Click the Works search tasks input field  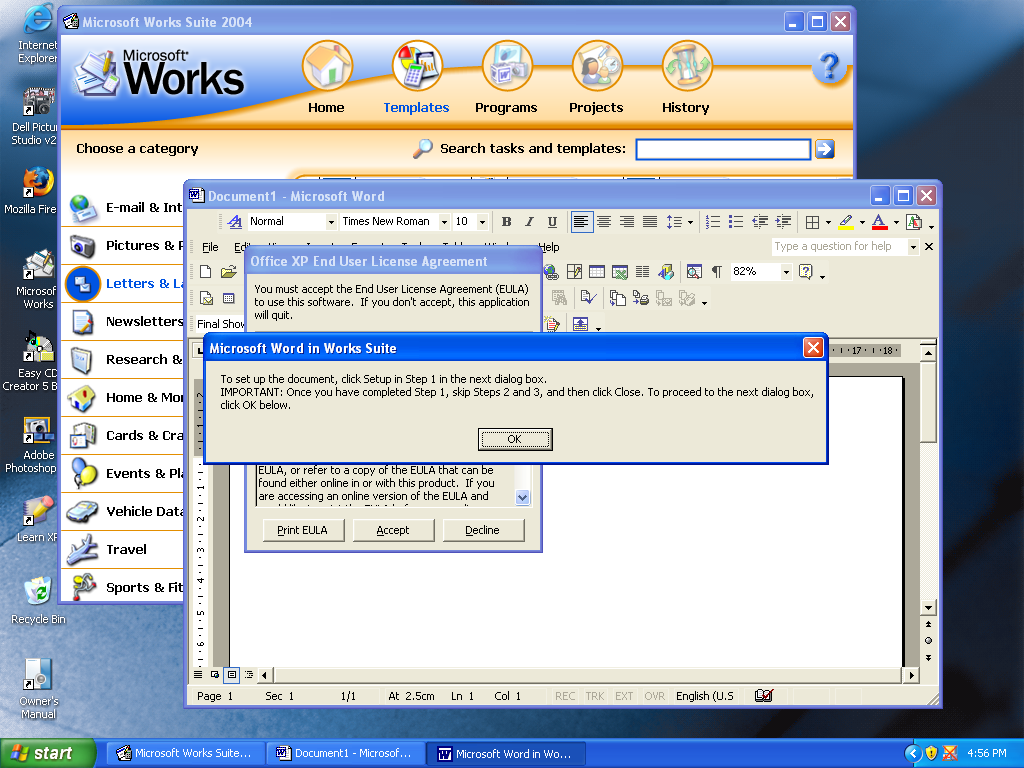tap(724, 150)
